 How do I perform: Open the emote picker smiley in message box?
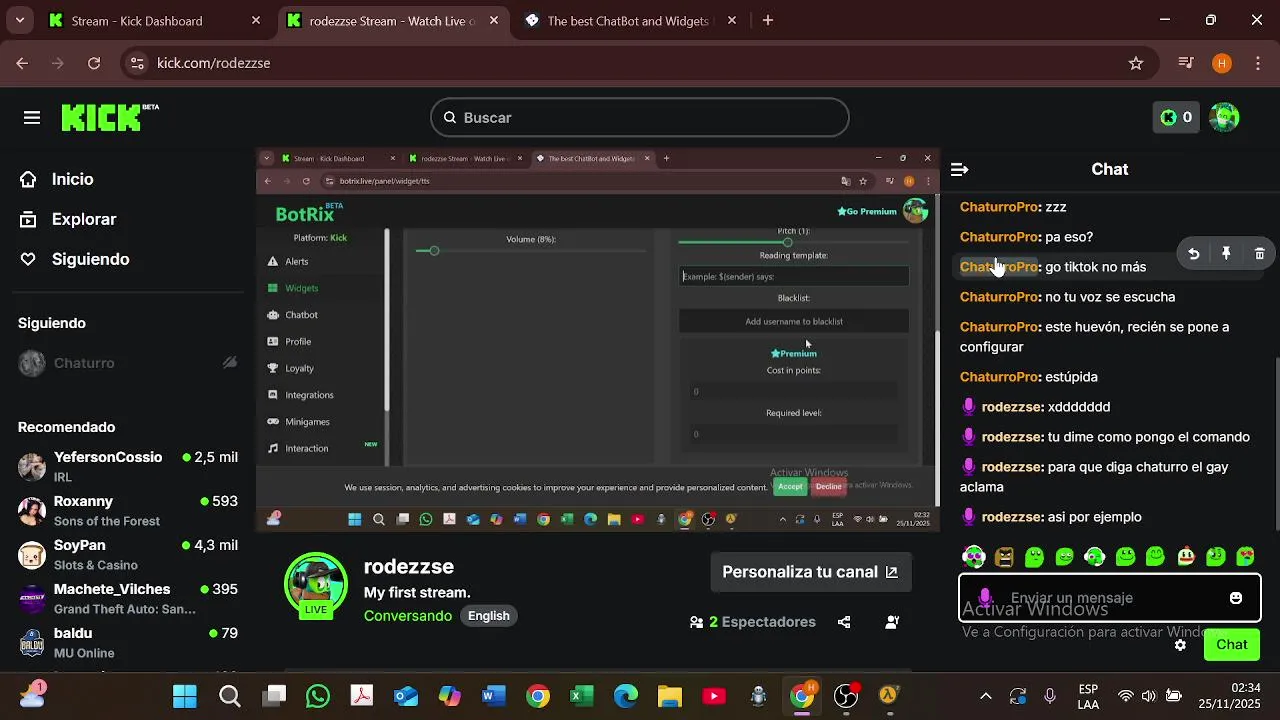1236,598
